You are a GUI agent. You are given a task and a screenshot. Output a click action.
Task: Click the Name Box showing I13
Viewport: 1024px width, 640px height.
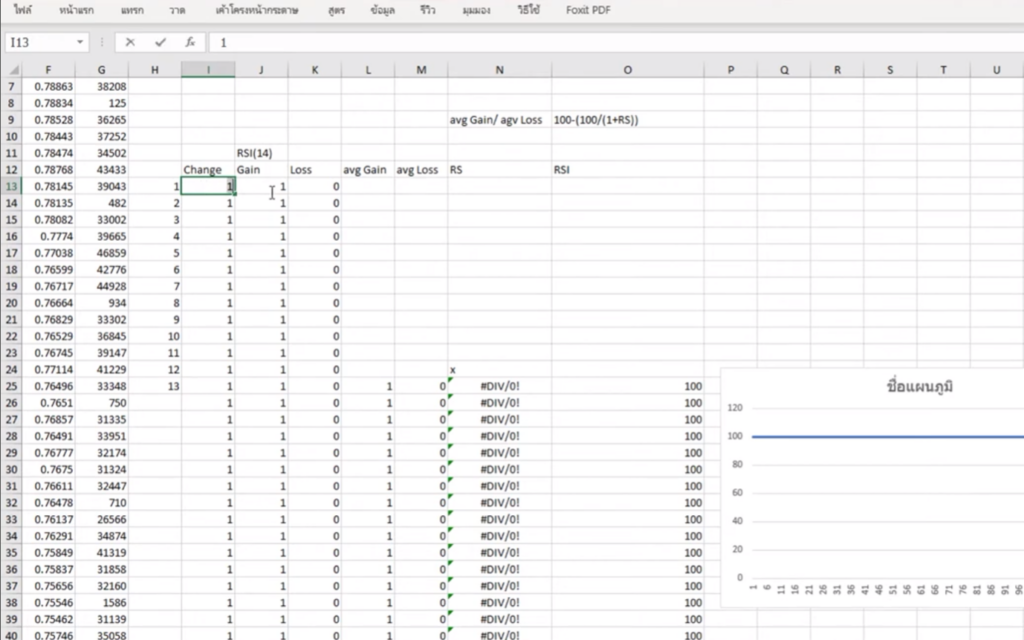pyautogui.click(x=39, y=42)
